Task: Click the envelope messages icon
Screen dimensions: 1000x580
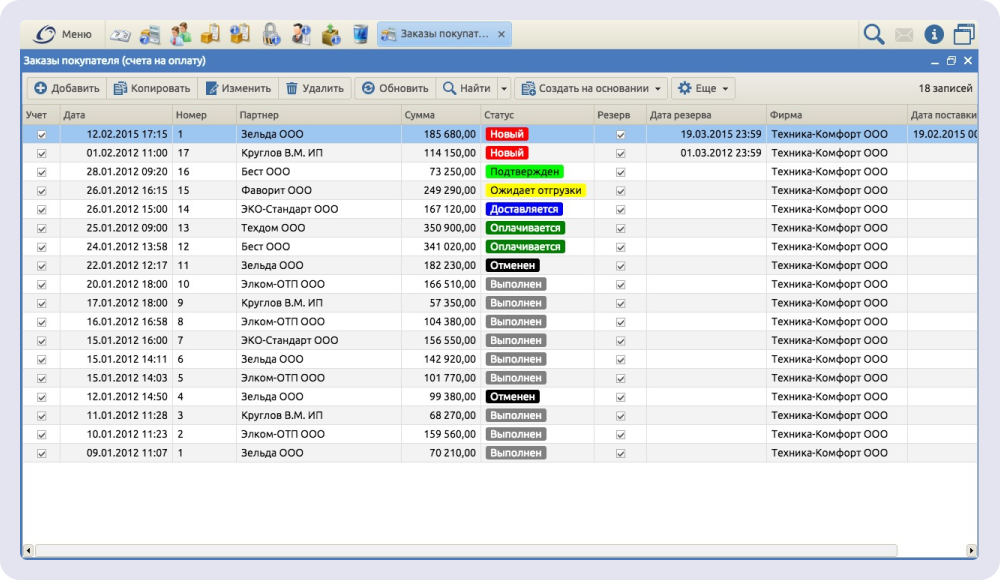Action: pos(904,35)
